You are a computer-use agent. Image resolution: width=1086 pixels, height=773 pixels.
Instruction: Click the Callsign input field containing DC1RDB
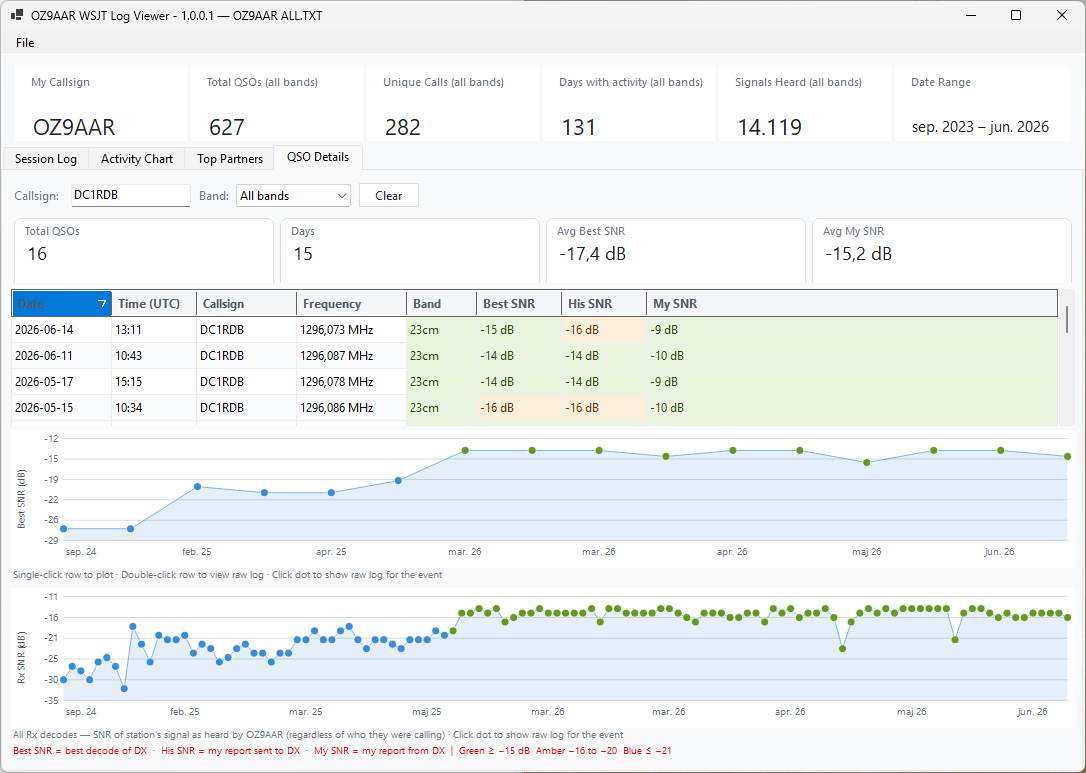(x=131, y=195)
